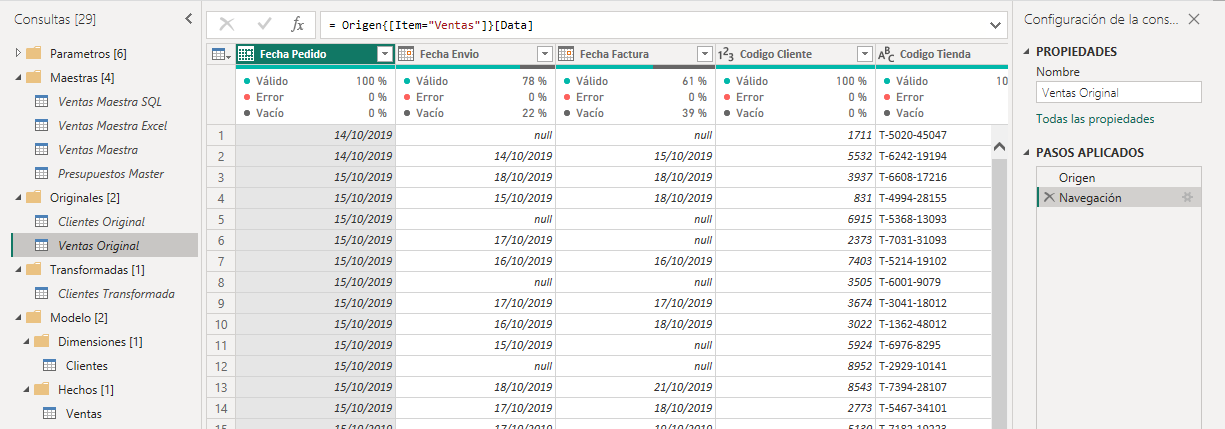This screenshot has width=1225, height=429.
Task: Click the Clientes Transformada table icon
Action: (x=42, y=293)
